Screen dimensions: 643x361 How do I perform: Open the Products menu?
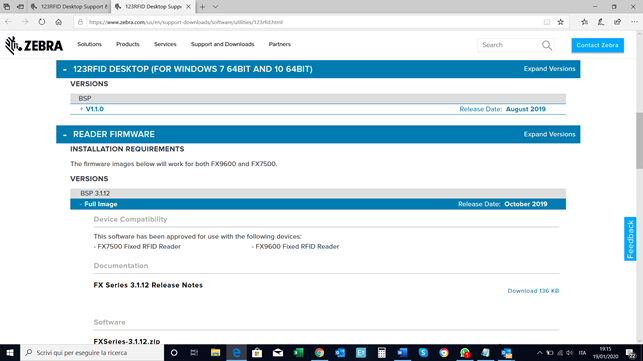pos(128,44)
